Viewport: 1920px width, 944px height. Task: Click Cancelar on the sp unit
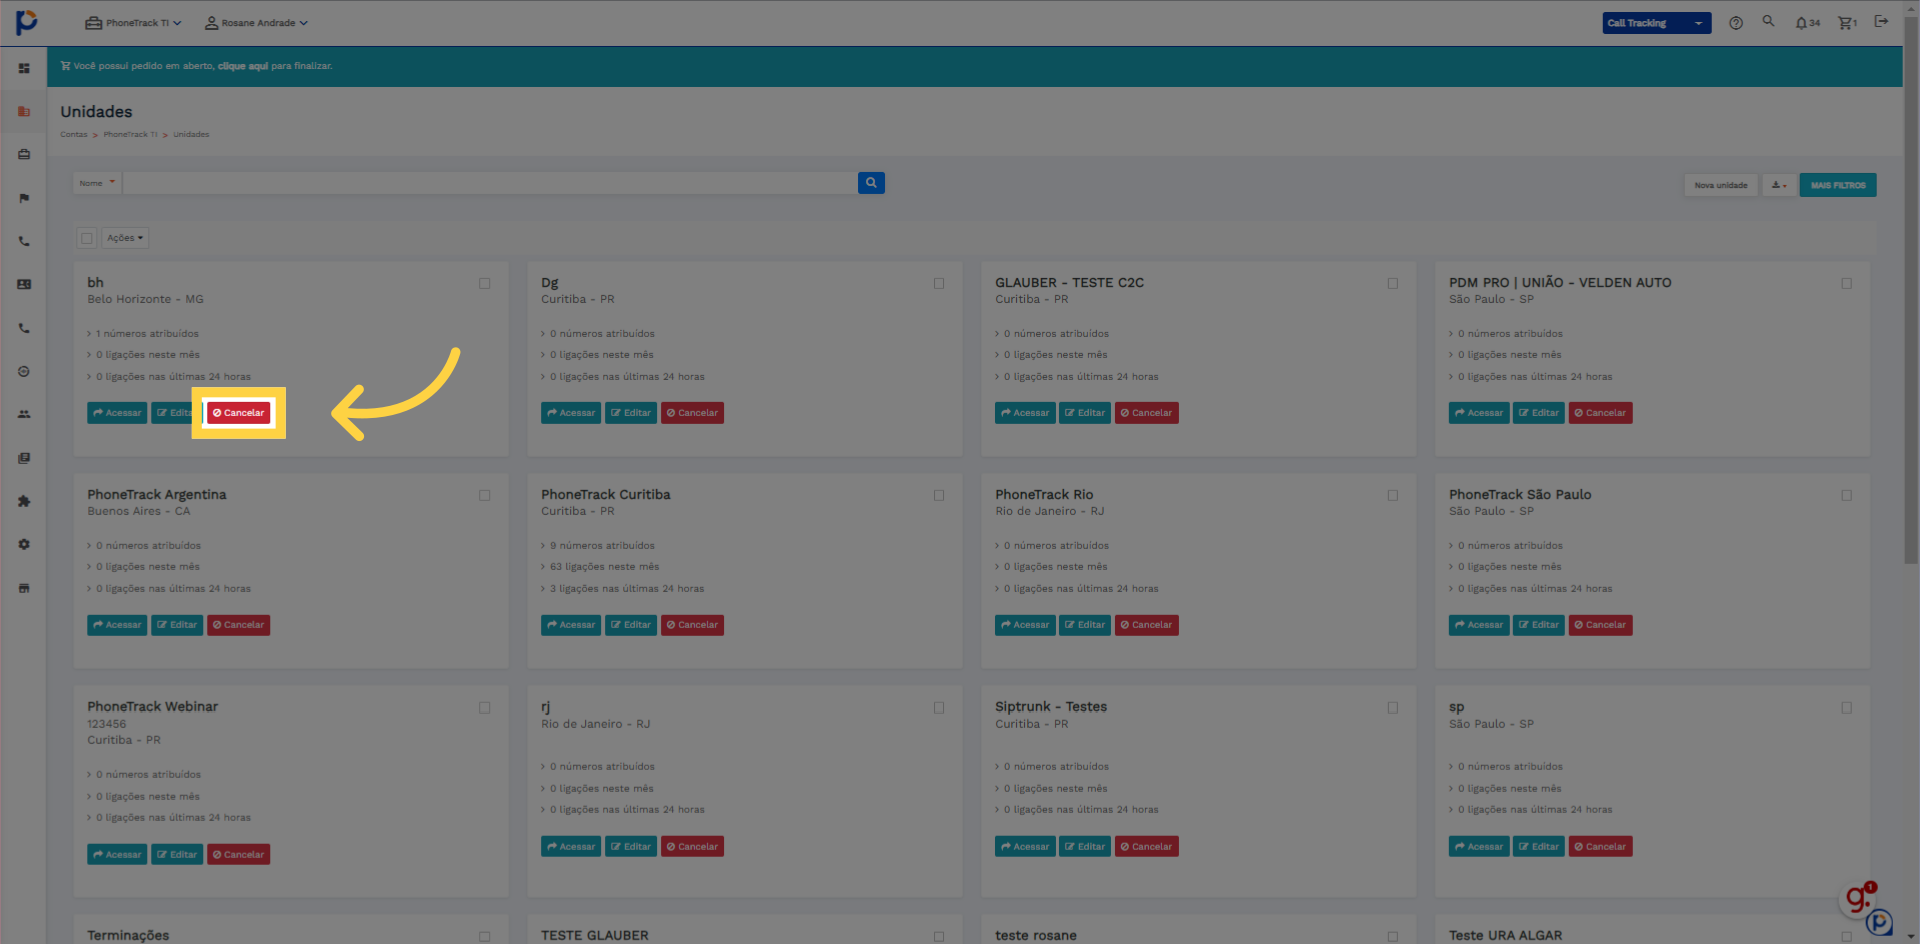point(1601,847)
